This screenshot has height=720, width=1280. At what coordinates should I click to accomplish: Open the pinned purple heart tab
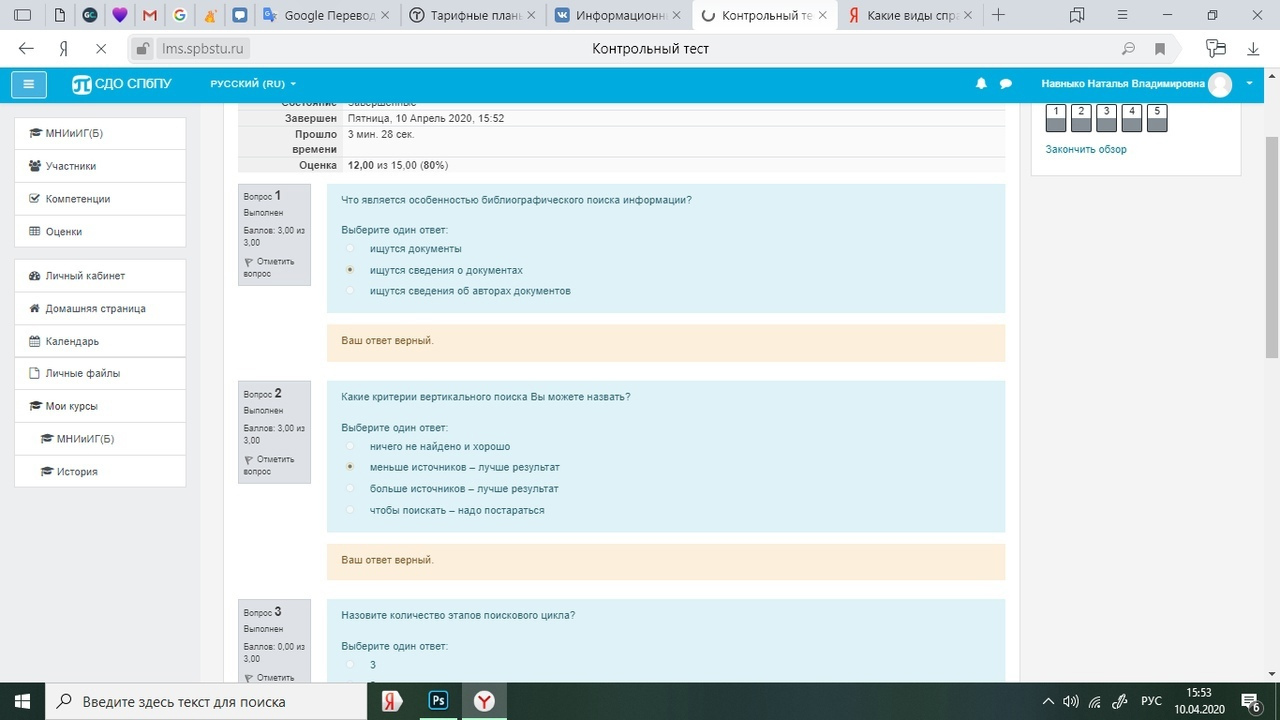(x=119, y=15)
